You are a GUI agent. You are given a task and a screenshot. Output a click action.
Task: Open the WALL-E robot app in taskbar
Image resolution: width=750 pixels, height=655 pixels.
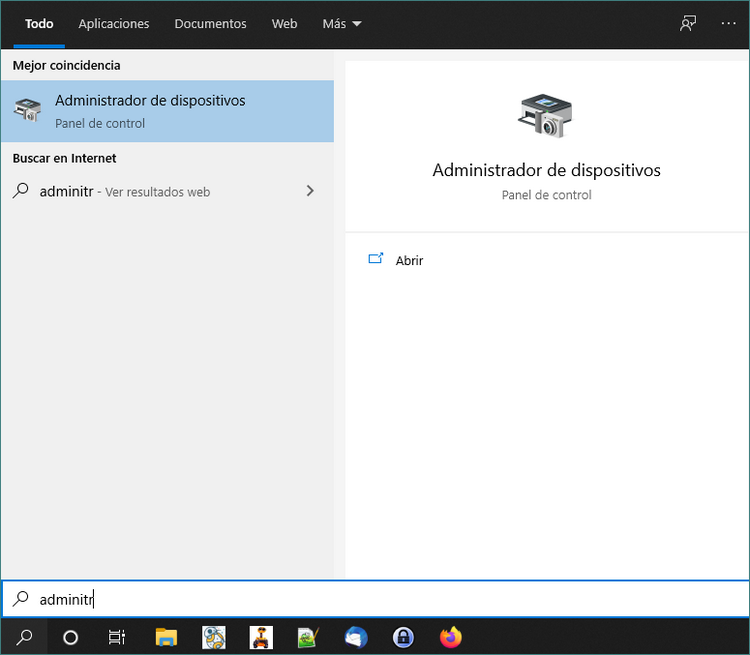[x=261, y=637]
